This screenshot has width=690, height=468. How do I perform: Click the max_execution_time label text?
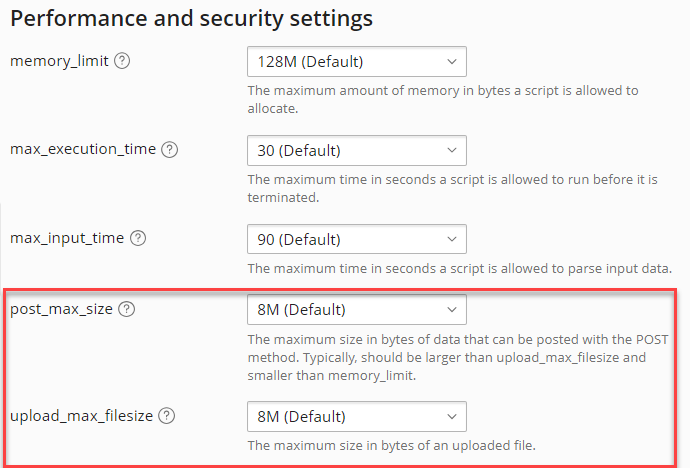[83, 150]
